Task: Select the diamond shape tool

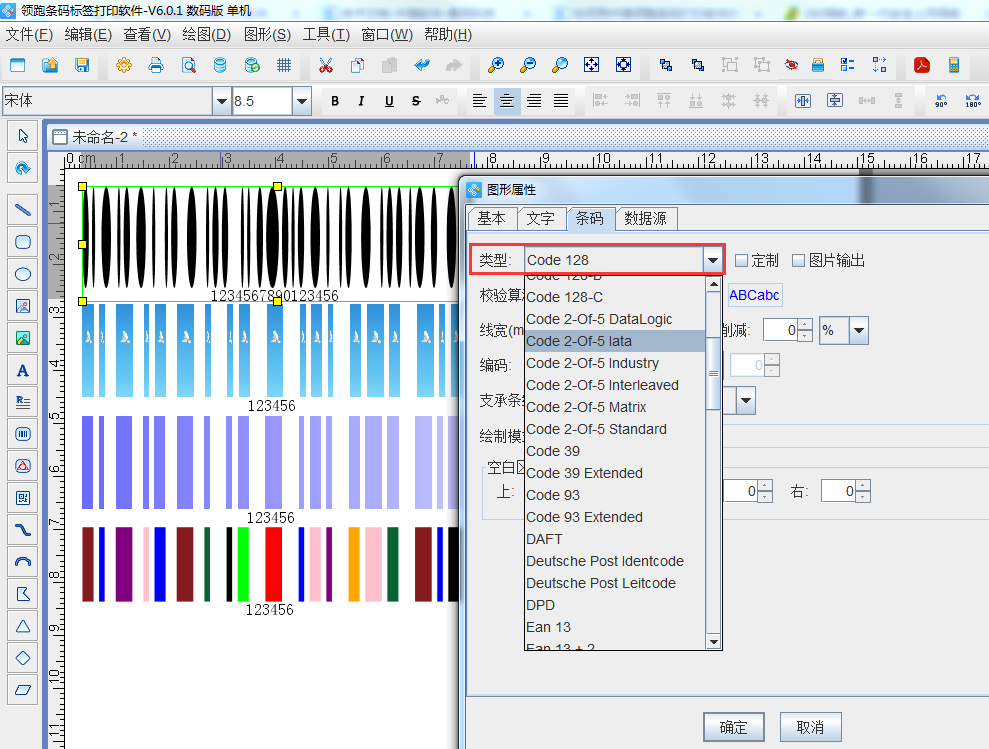Action: tap(23, 658)
